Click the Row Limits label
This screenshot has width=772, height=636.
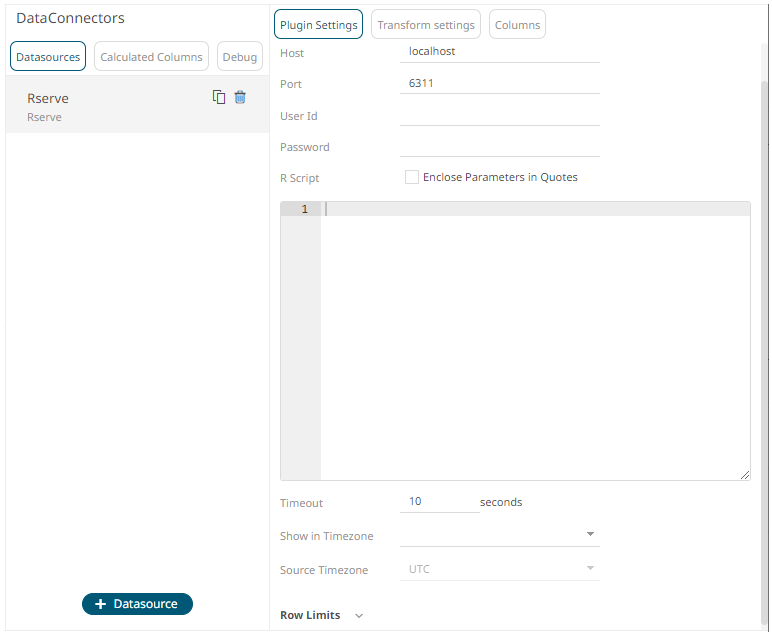coord(310,615)
